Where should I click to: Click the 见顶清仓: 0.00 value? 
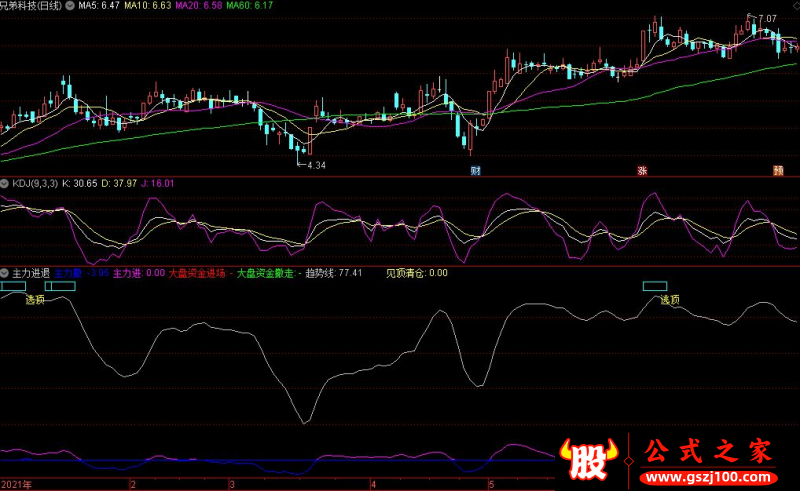click(x=417, y=273)
